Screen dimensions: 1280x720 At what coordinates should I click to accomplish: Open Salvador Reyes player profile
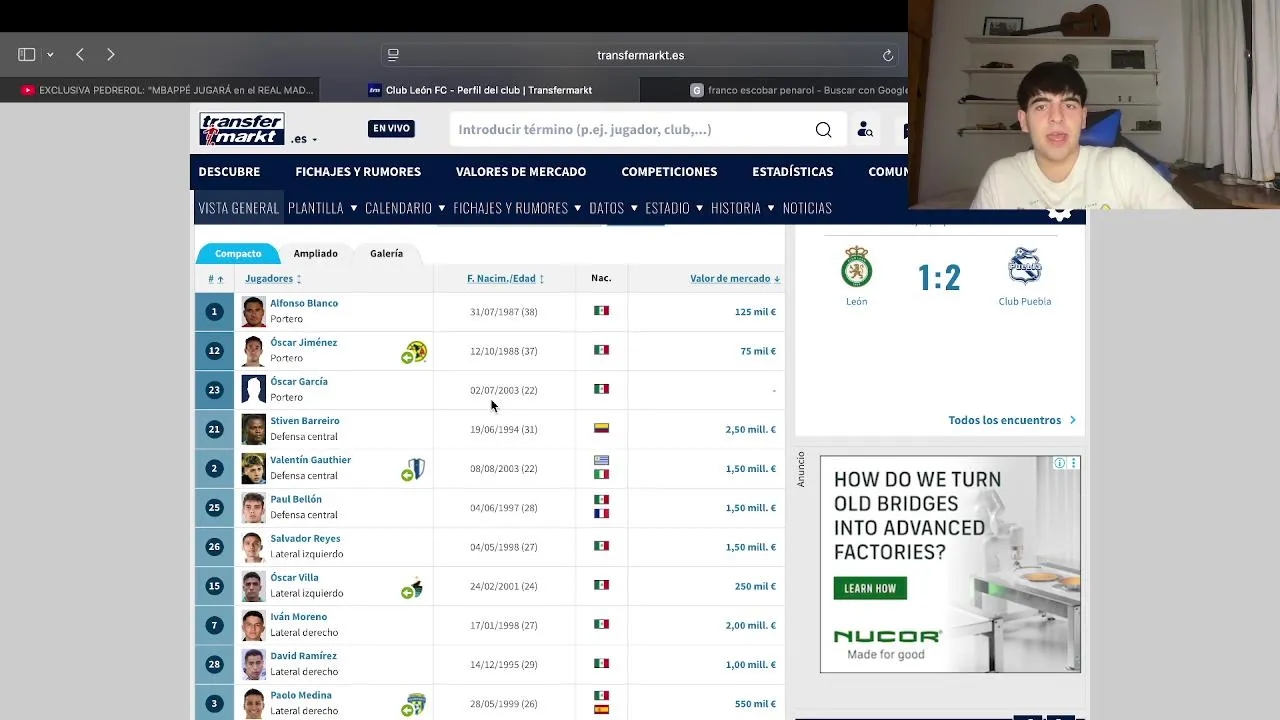(305, 538)
